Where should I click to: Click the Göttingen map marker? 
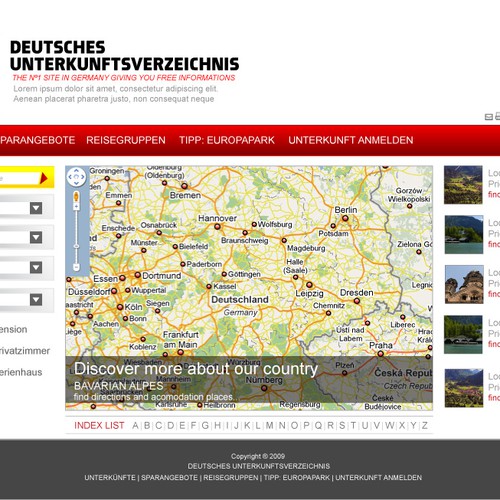point(224,274)
